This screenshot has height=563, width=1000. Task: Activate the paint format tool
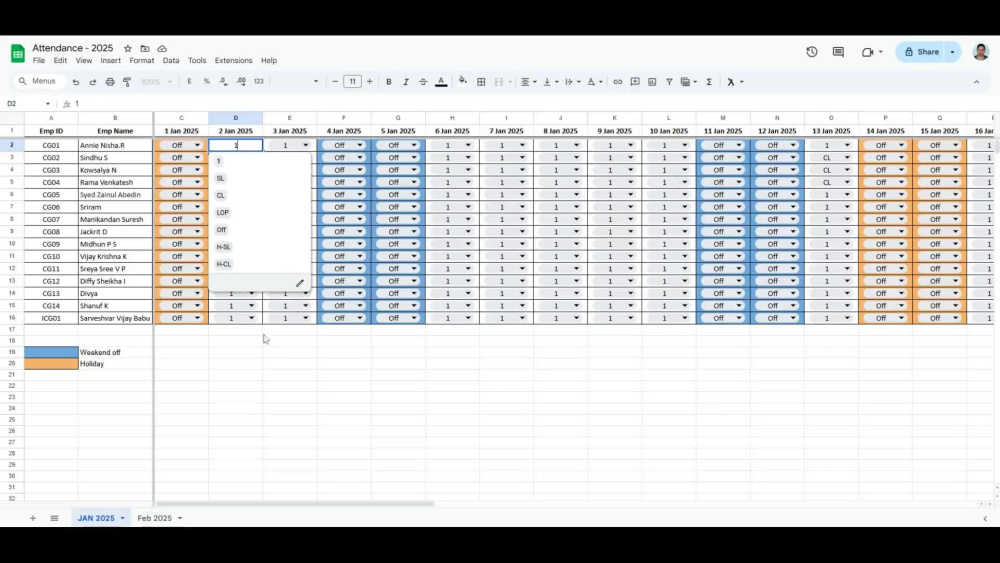(x=127, y=82)
